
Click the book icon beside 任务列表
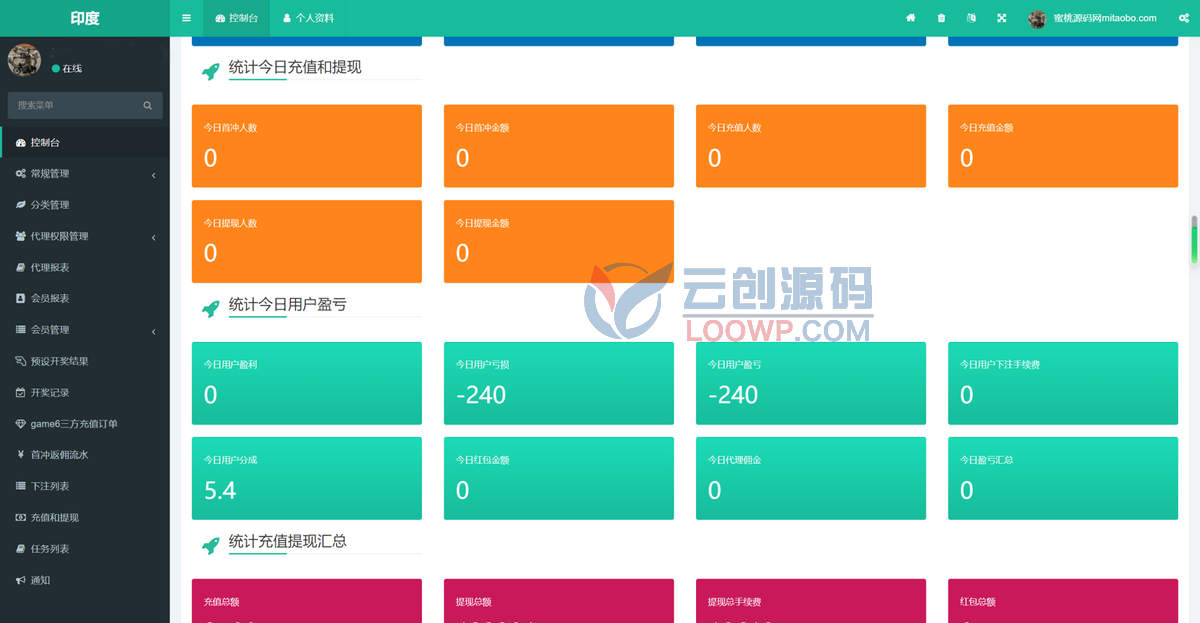pyautogui.click(x=21, y=549)
